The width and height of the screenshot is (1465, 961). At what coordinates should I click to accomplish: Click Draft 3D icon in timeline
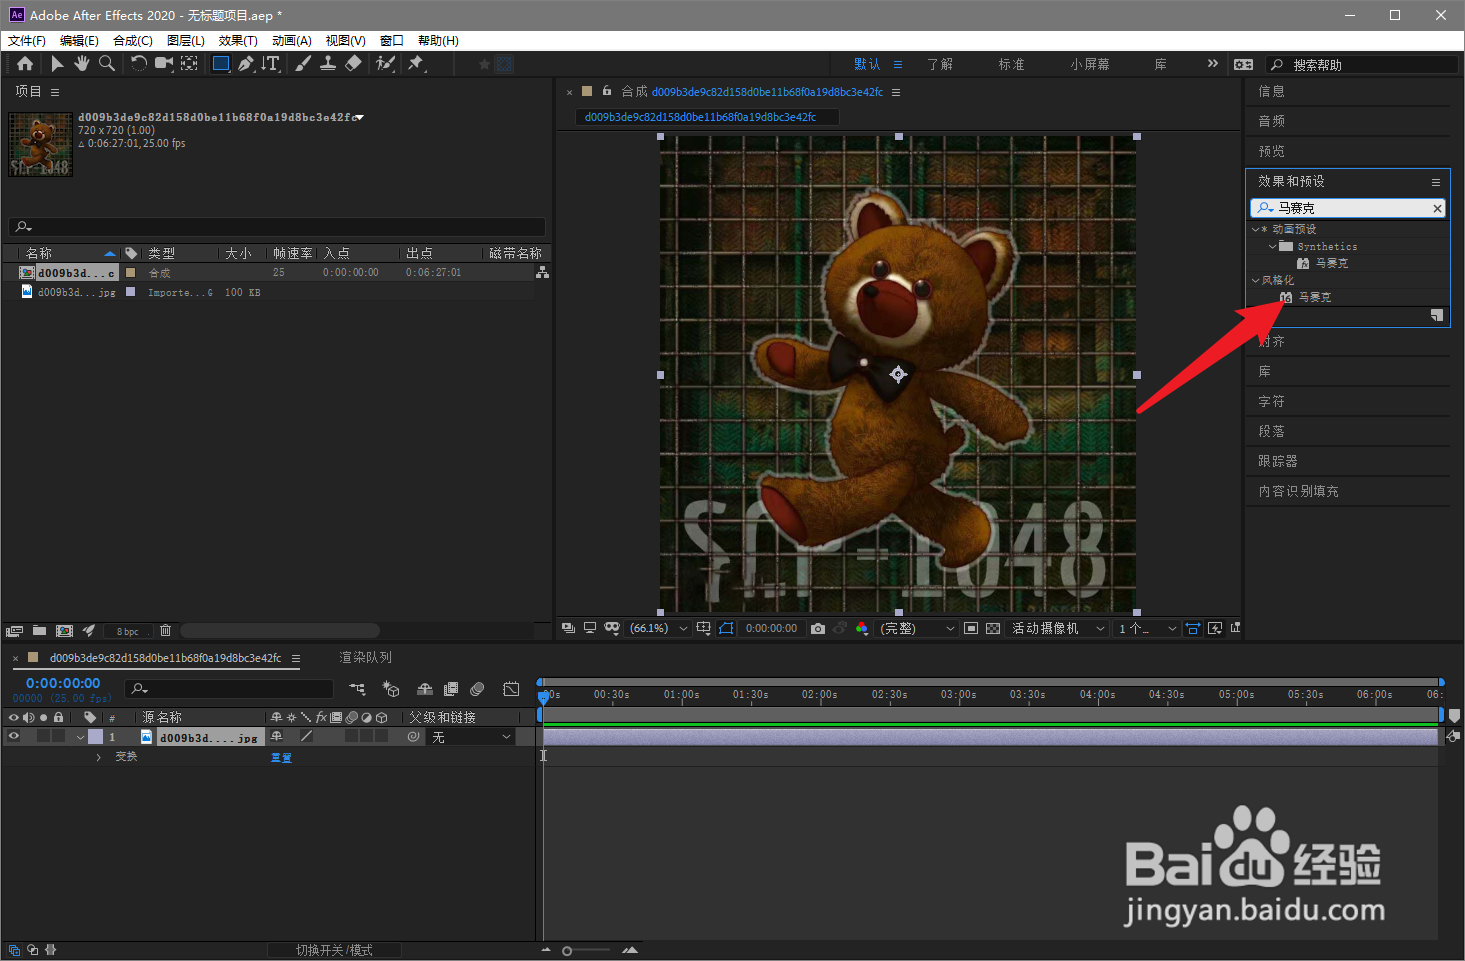(391, 689)
